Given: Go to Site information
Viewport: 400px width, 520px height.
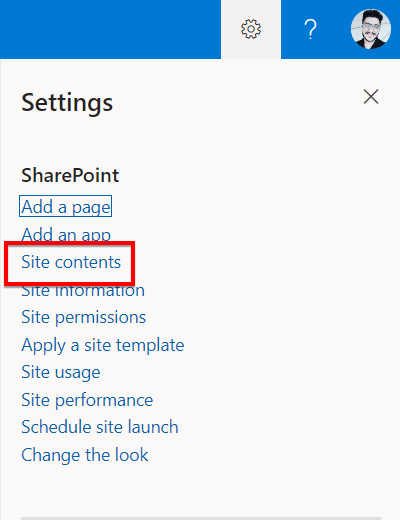Looking at the screenshot, I should [83, 291].
